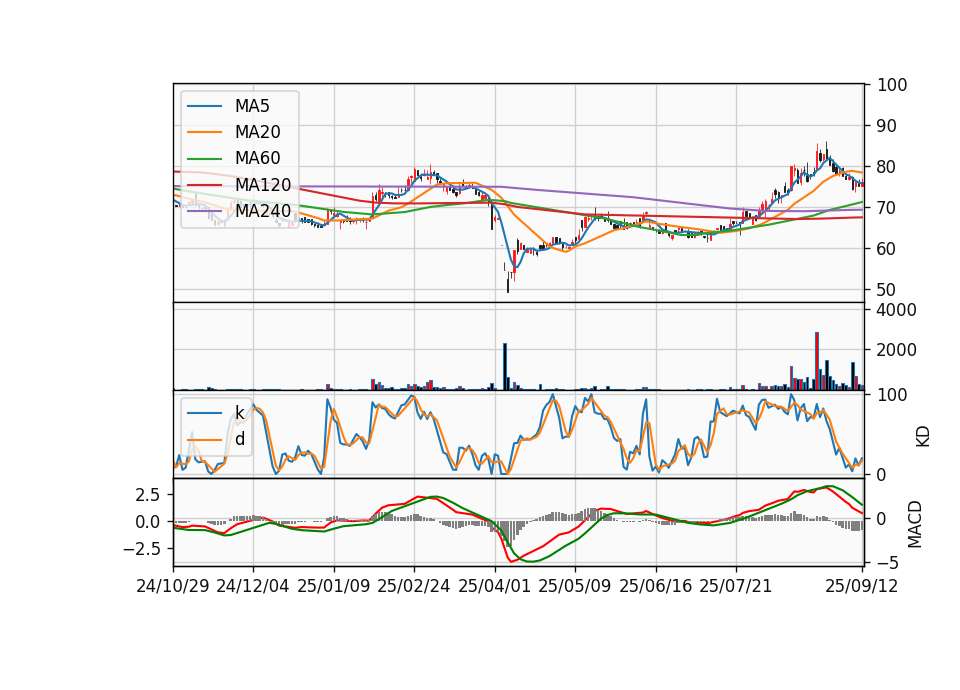Click the price axis value 100
The image size is (960, 690).
[x=892, y=85]
